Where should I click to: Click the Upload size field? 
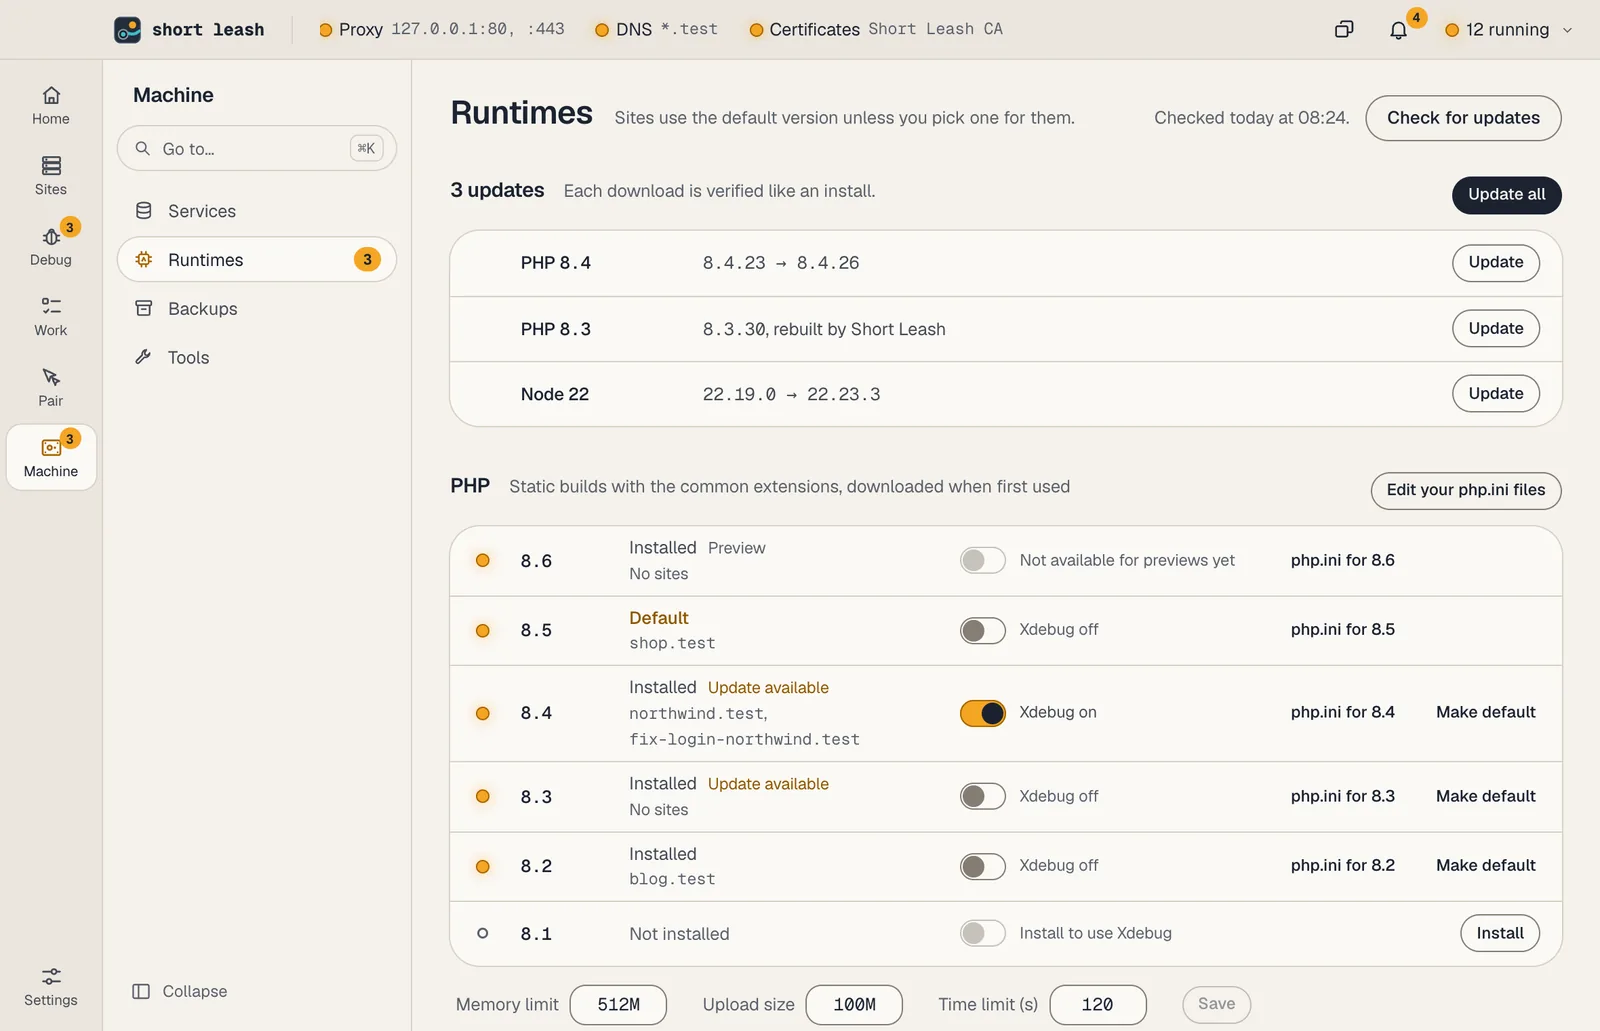click(x=854, y=1005)
